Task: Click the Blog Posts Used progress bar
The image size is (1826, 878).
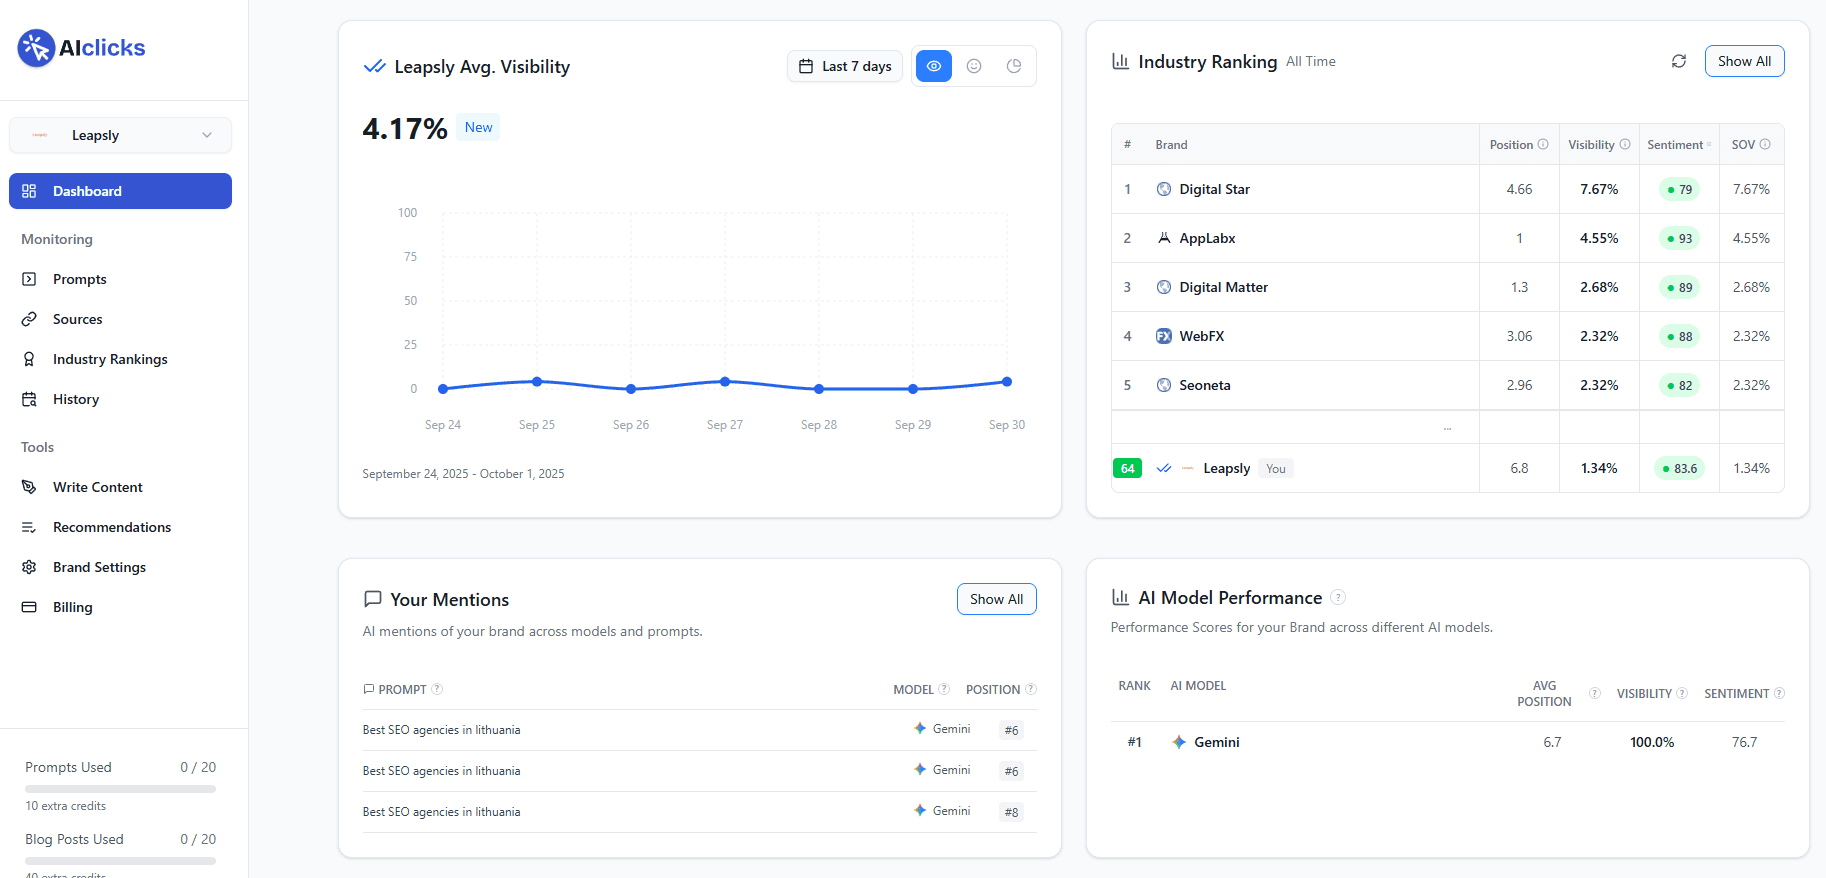Action: tap(120, 861)
